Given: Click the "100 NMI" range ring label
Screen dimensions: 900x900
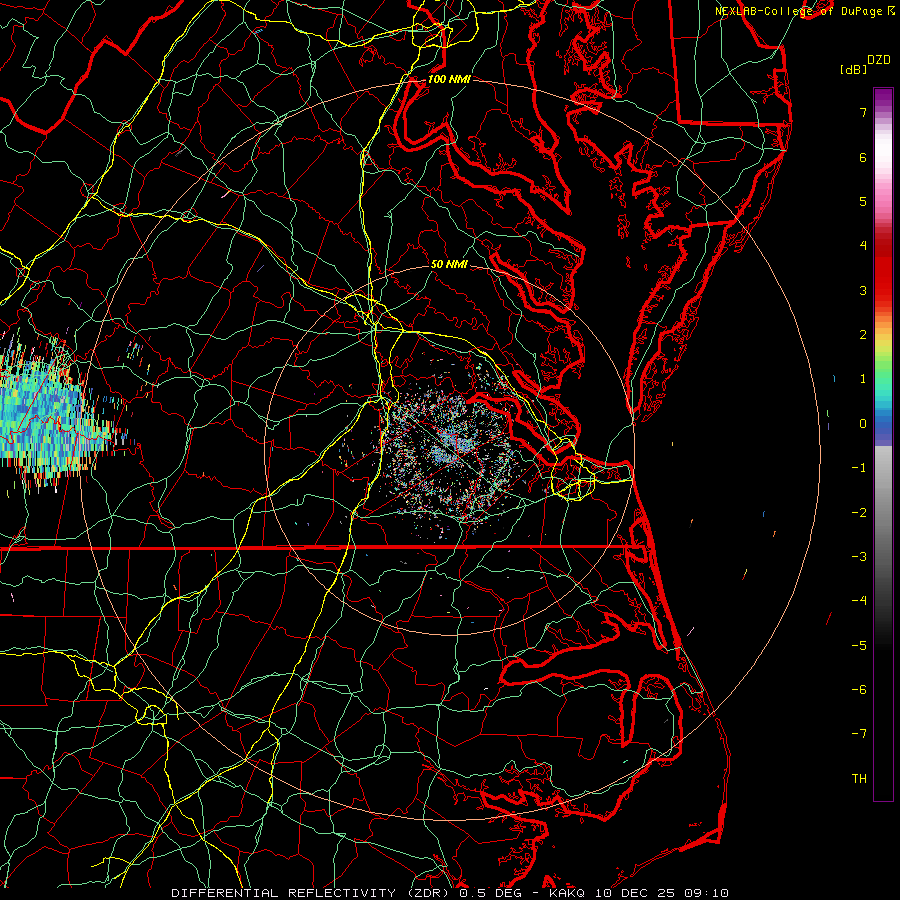Looking at the screenshot, I should tap(449, 79).
